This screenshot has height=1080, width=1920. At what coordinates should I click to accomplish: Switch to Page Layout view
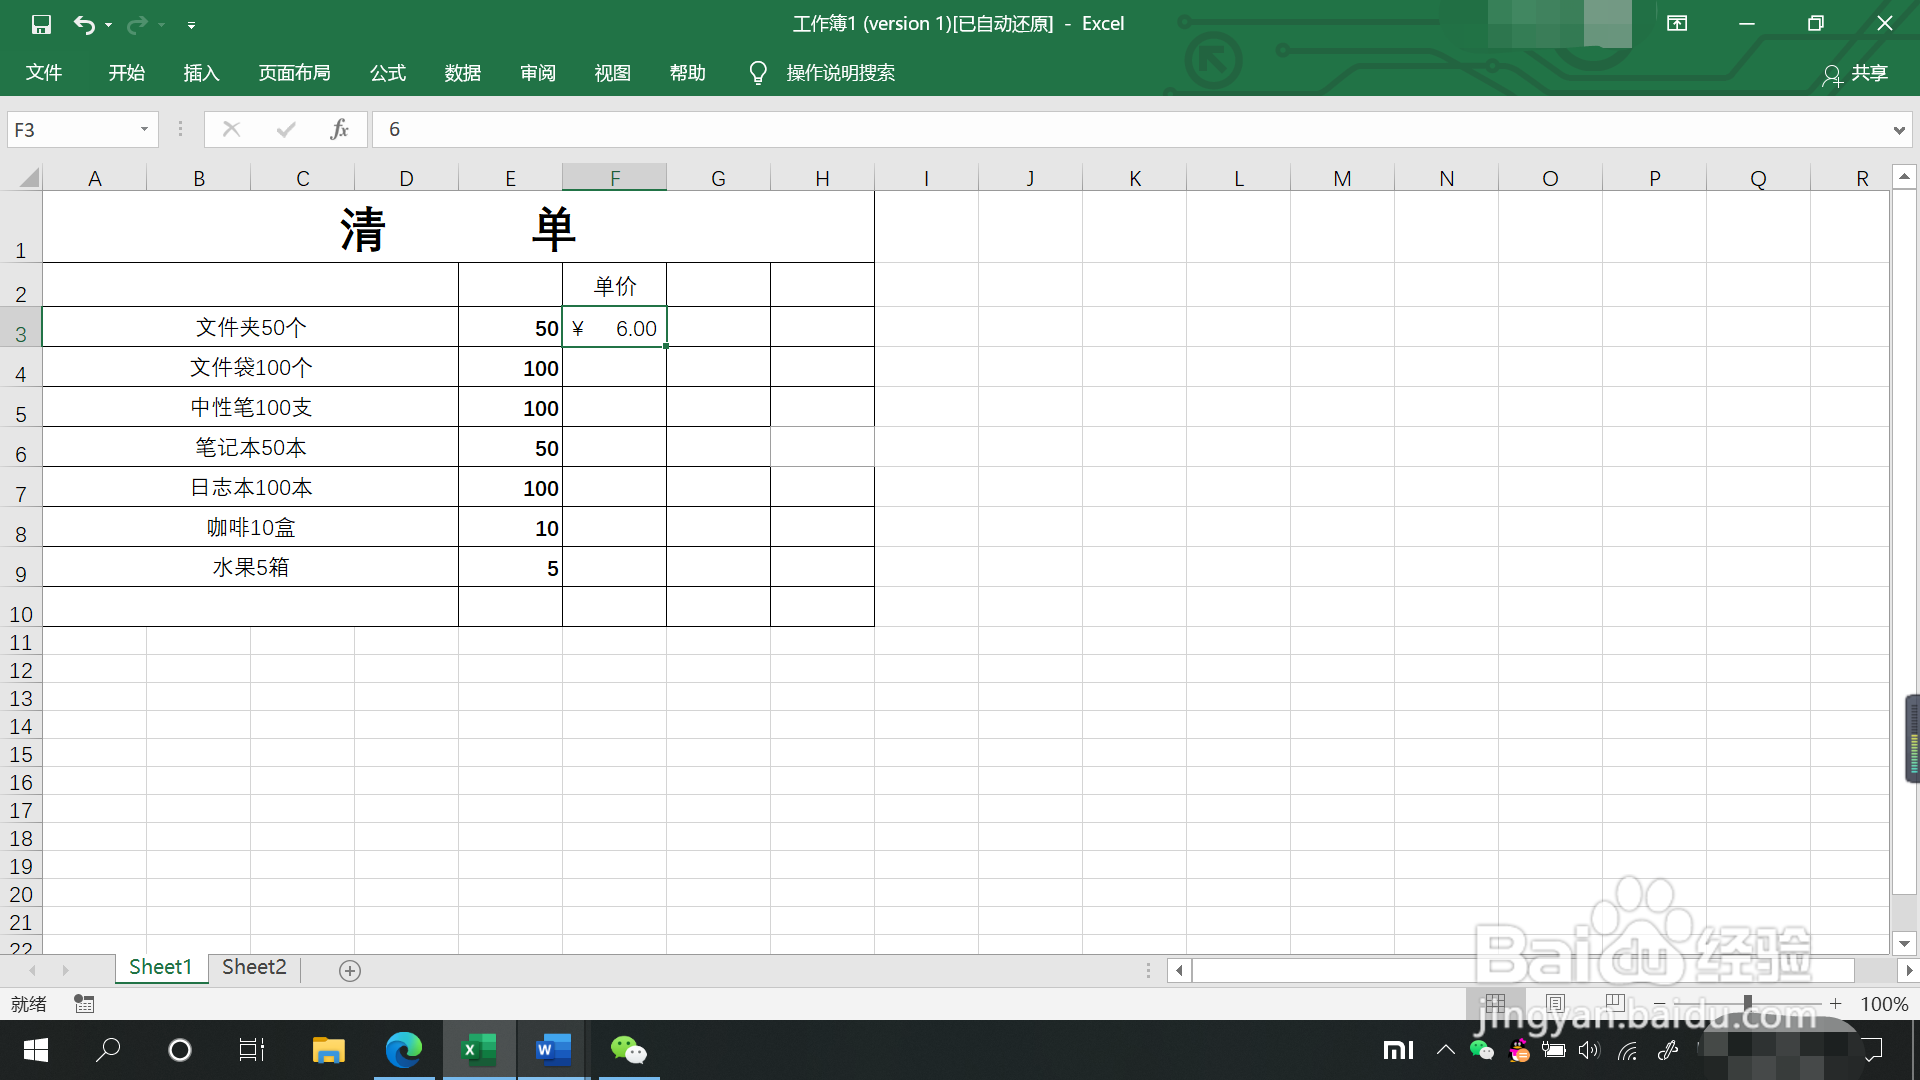pos(1555,1003)
